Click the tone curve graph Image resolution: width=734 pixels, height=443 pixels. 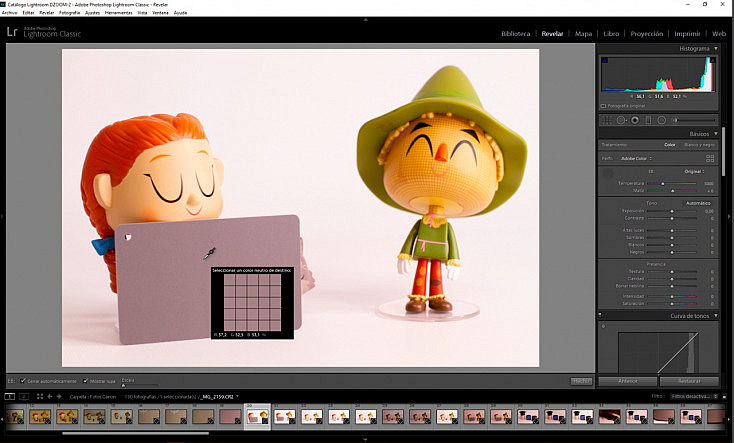[x=658, y=352]
